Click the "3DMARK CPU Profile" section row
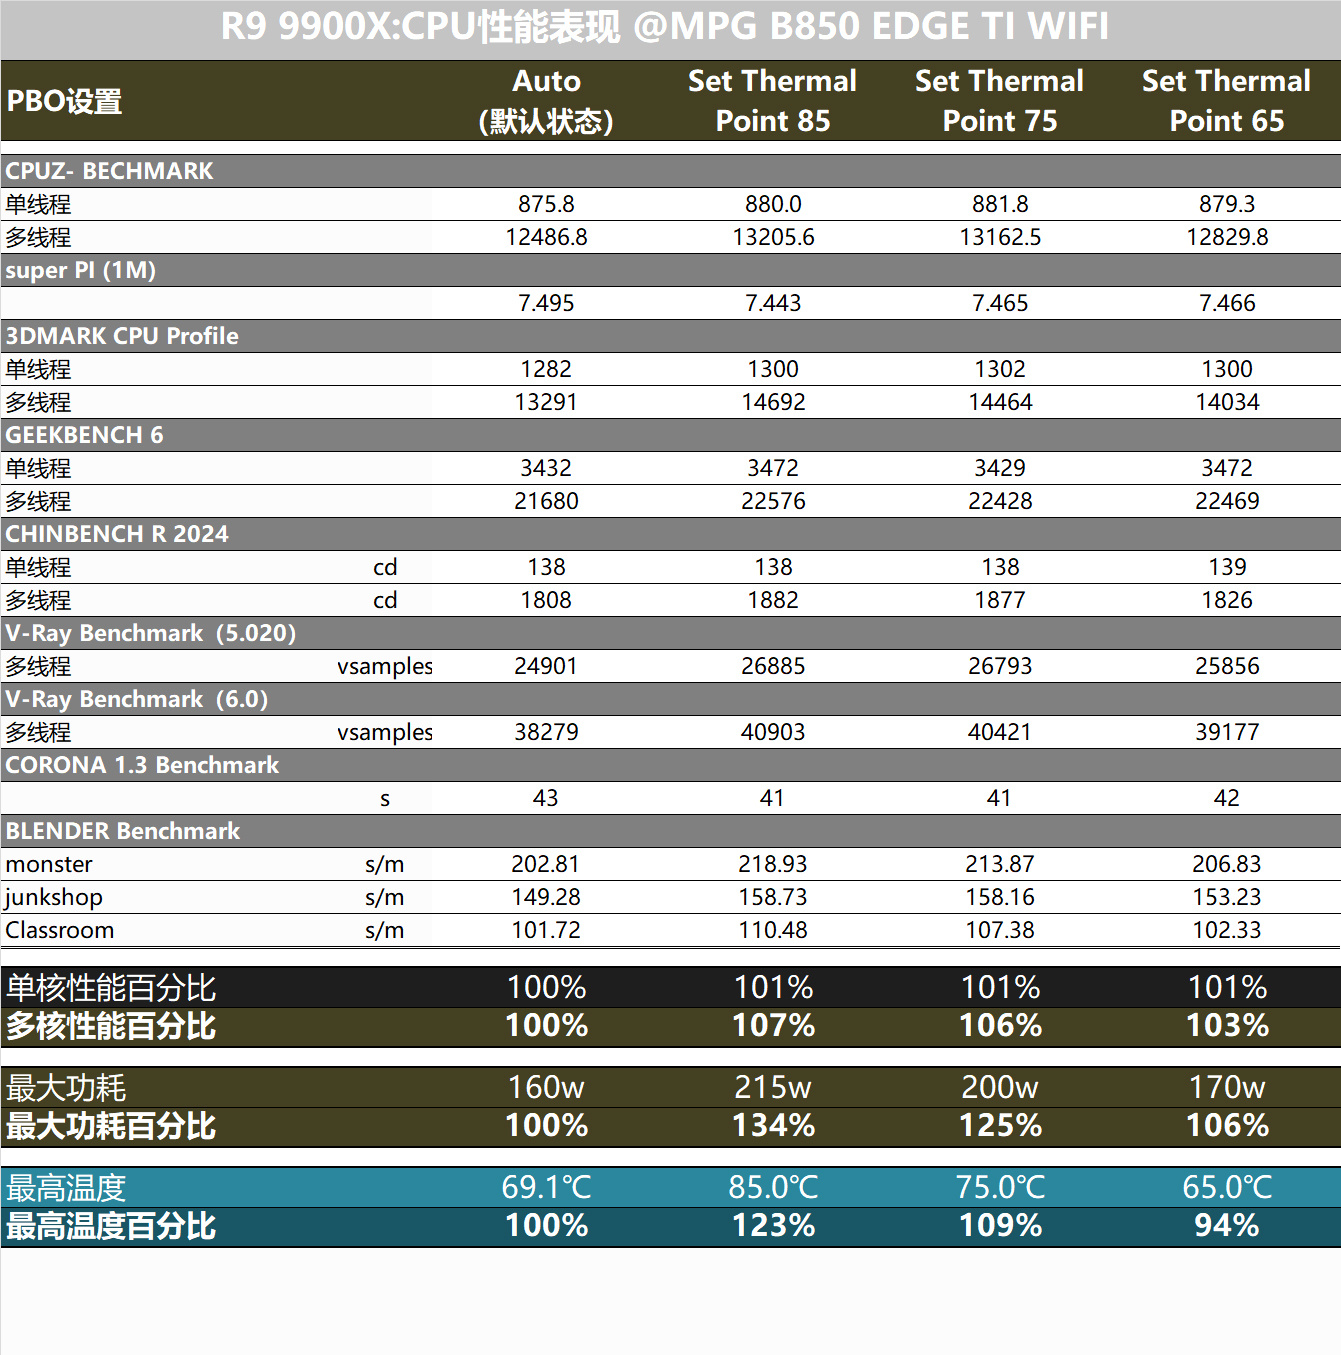 click(x=670, y=336)
